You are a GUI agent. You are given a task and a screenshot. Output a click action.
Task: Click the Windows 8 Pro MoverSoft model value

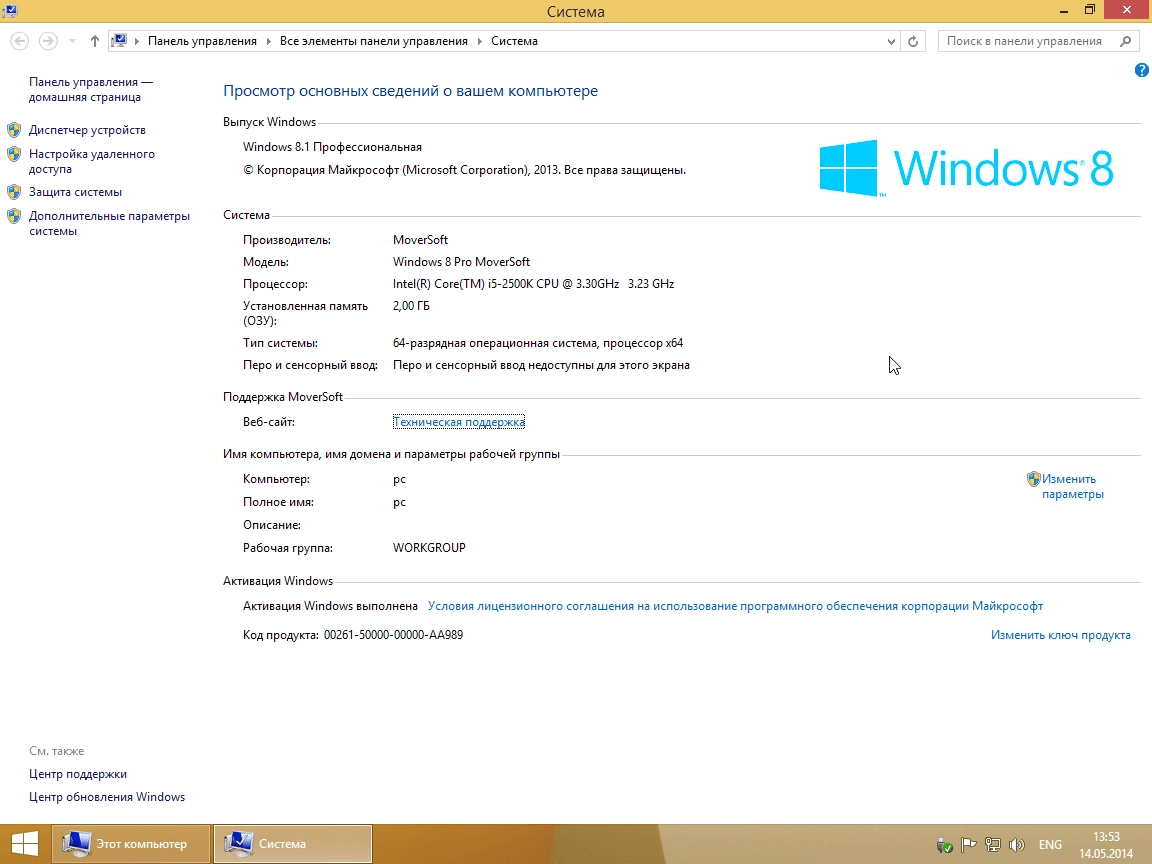pos(461,262)
